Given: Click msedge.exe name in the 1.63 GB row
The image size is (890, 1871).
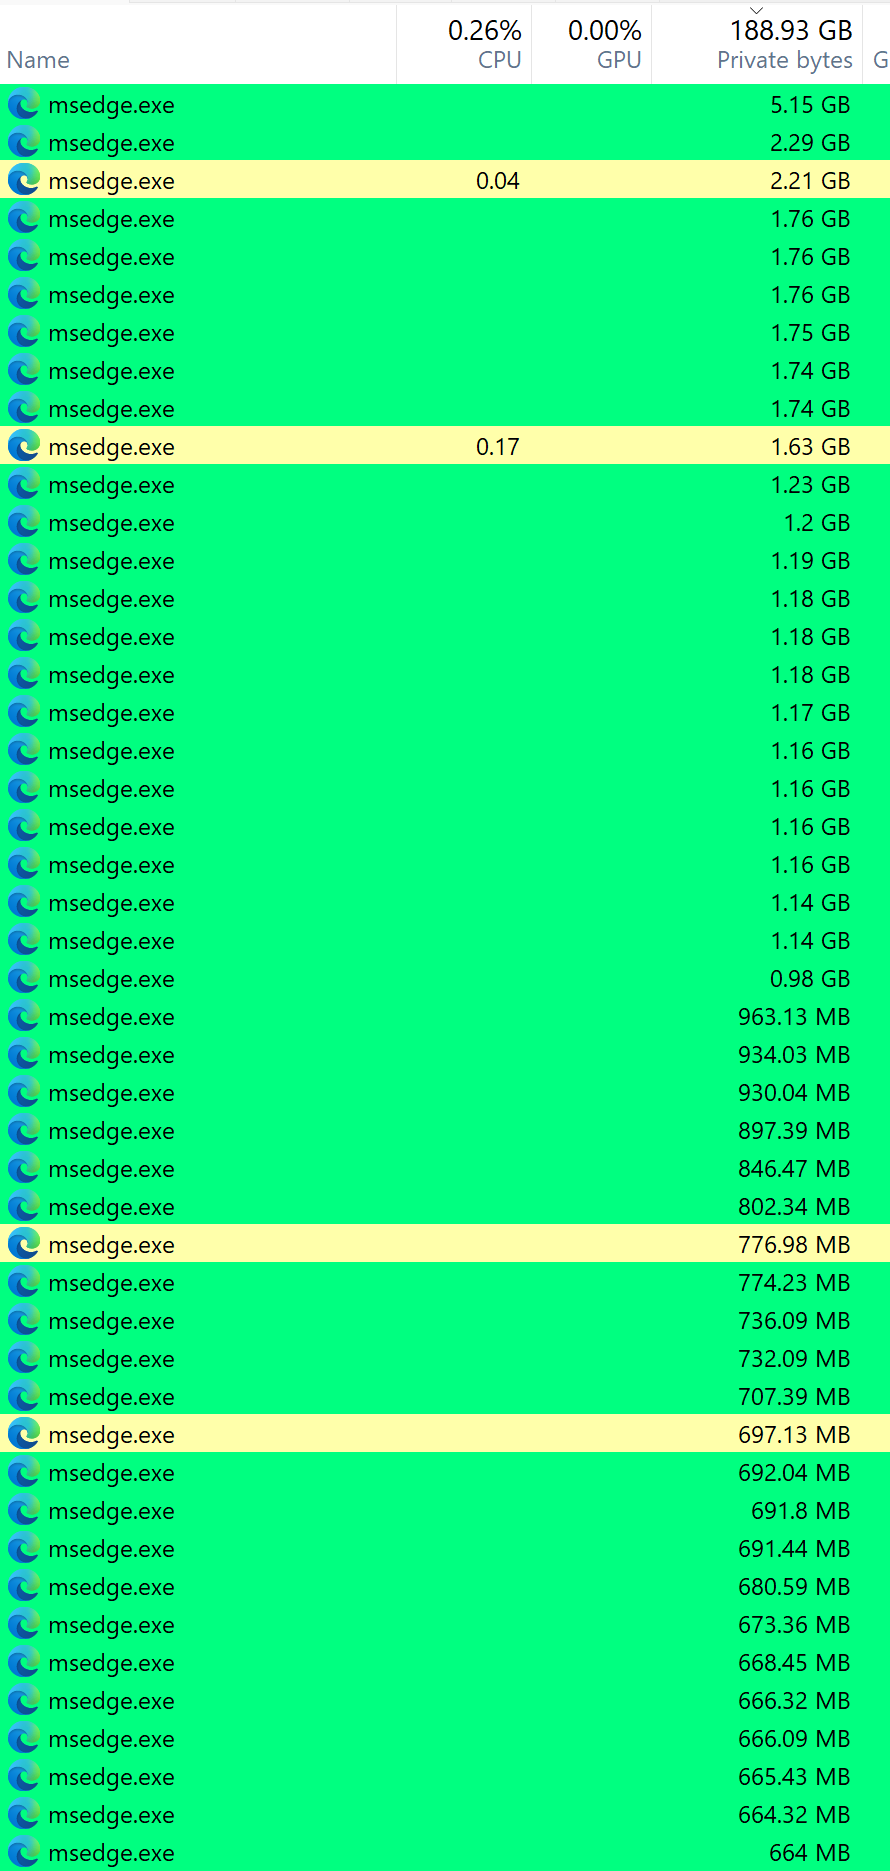Looking at the screenshot, I should pyautogui.click(x=111, y=447).
